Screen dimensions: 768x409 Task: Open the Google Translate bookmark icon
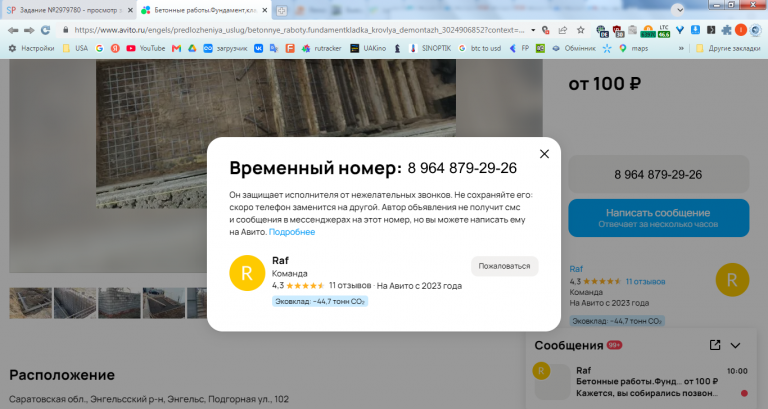[x=274, y=48]
